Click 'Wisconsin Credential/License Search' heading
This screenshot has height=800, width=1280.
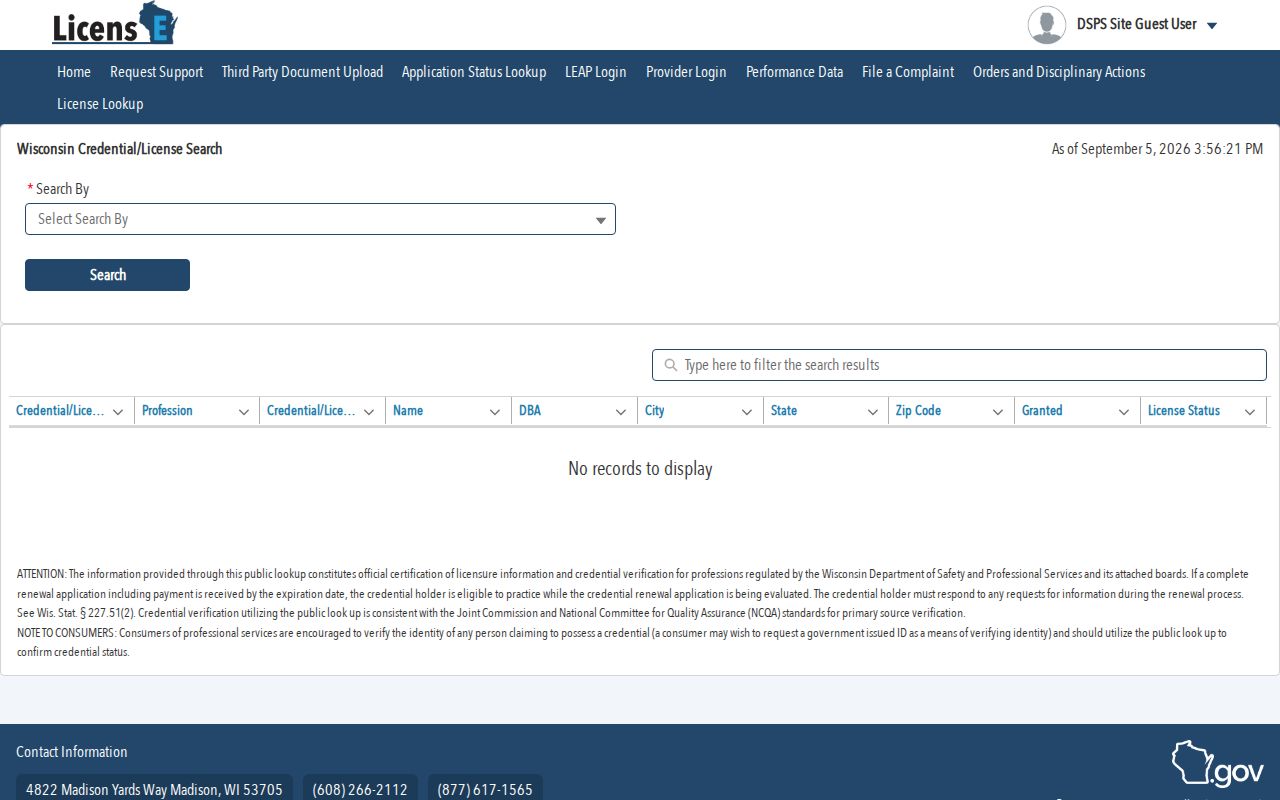tap(120, 149)
